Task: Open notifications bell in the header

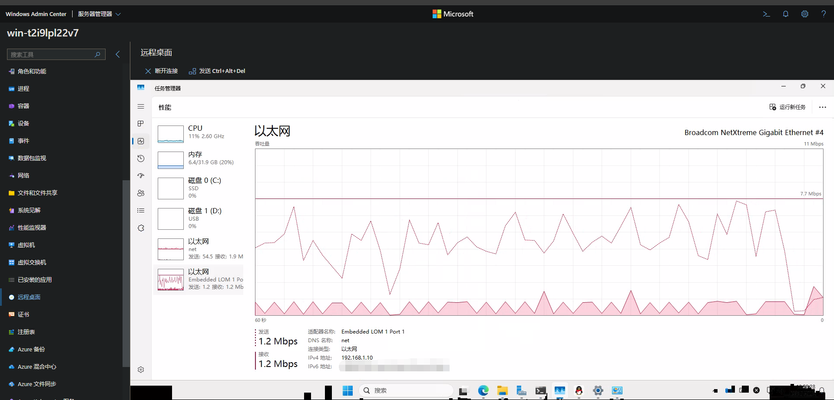Action: click(x=786, y=14)
